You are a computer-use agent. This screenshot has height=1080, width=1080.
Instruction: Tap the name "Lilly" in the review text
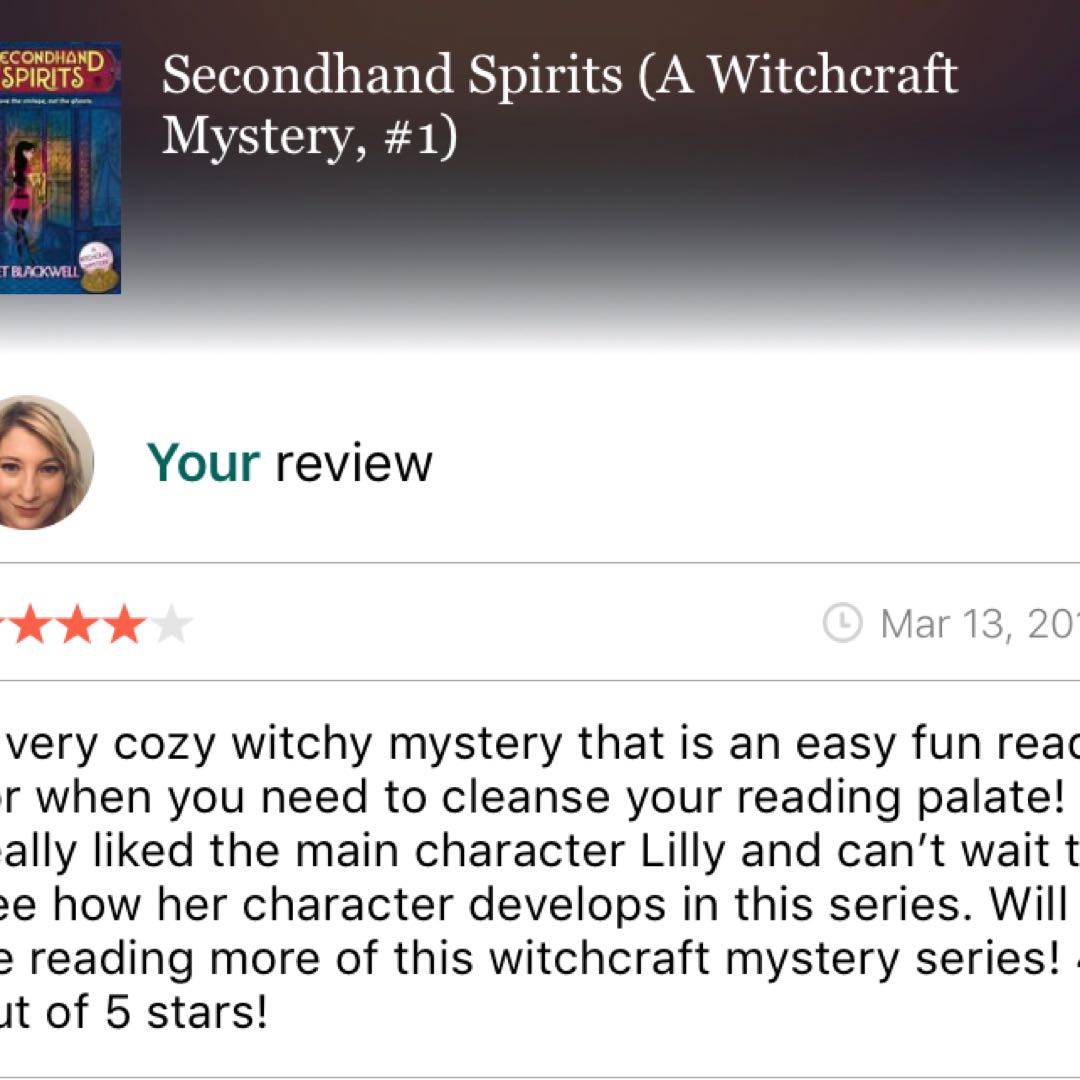(683, 851)
